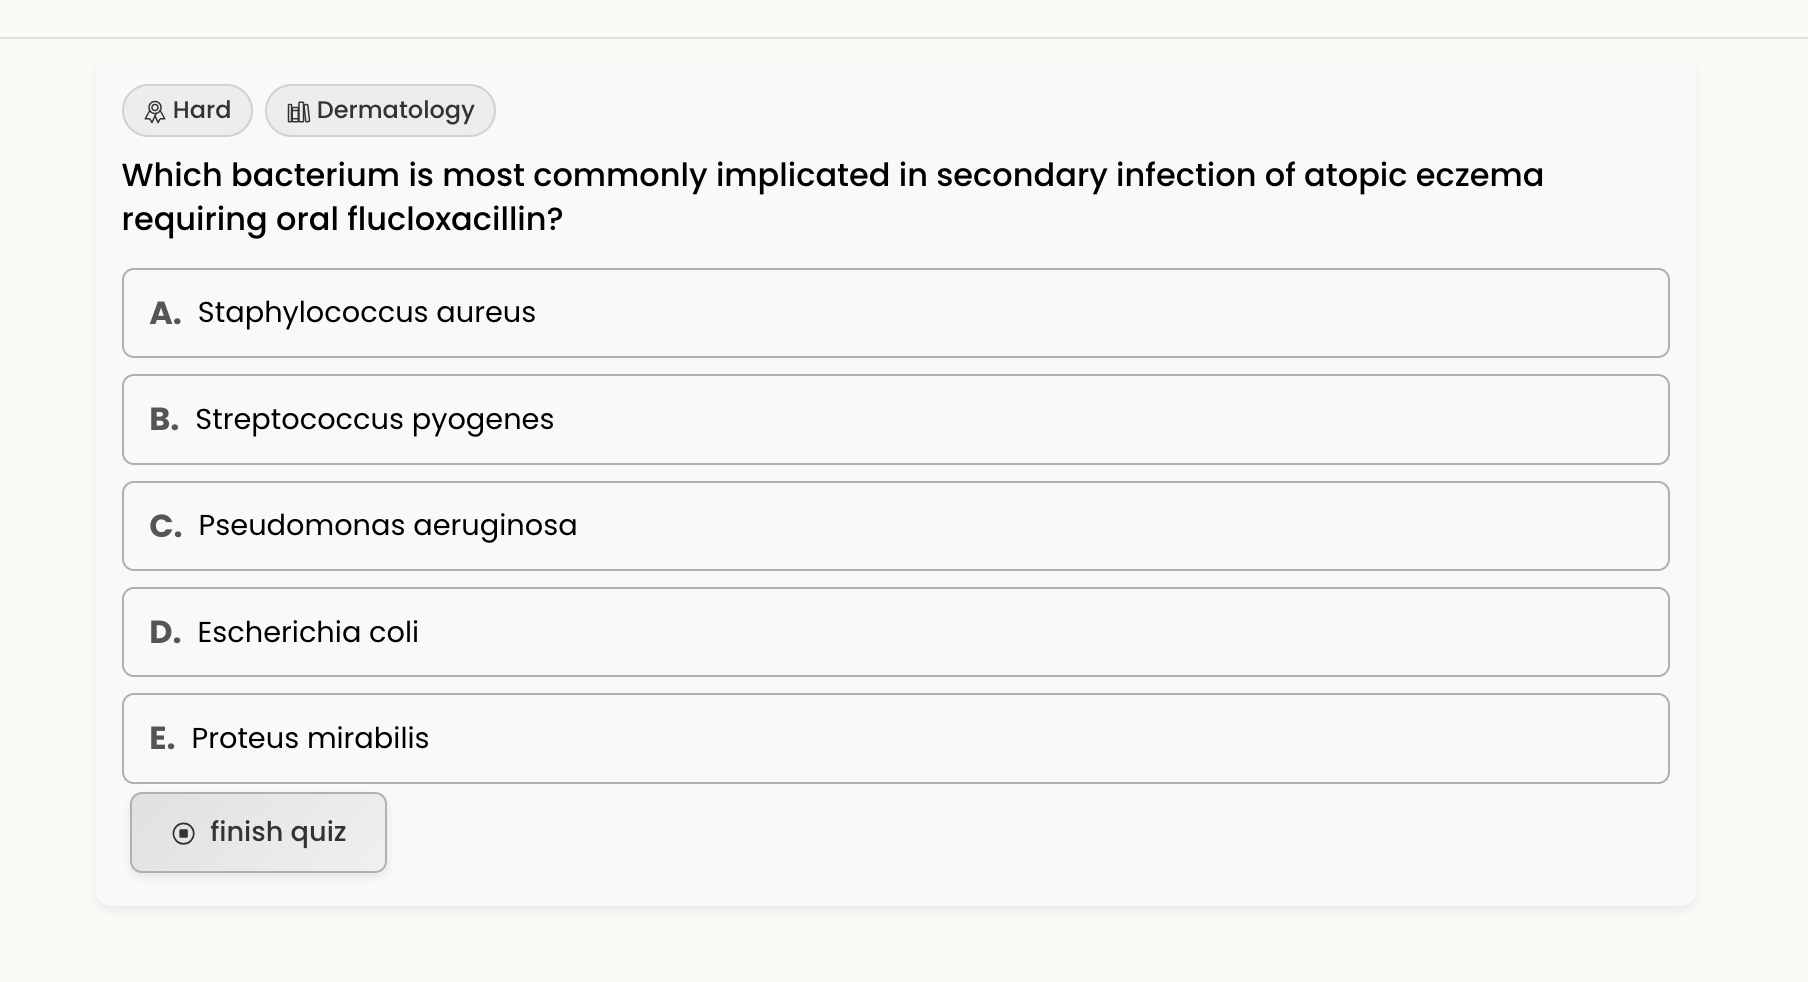Select the Dermatology category badge
This screenshot has height=982, width=1808.
coord(380,110)
